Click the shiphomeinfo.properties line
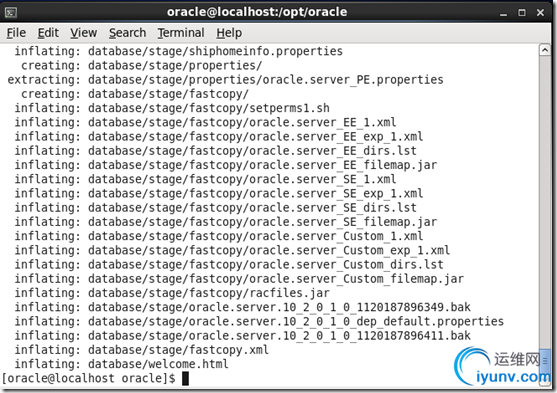 [178, 51]
